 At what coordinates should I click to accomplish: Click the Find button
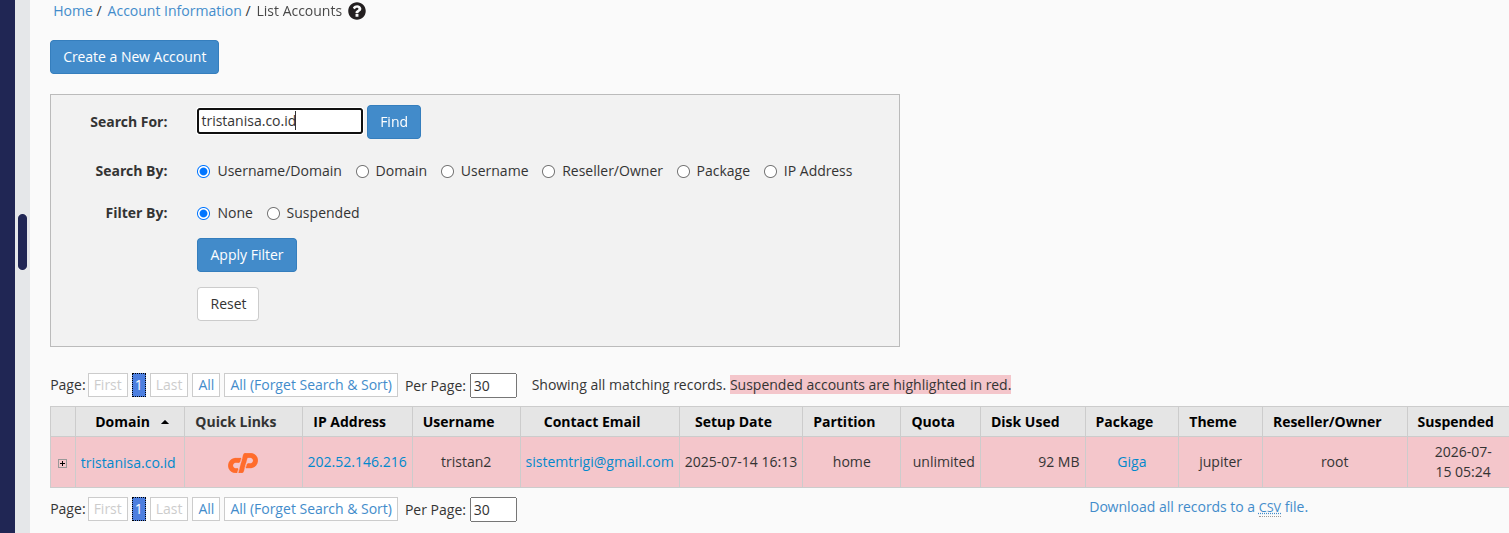point(394,122)
